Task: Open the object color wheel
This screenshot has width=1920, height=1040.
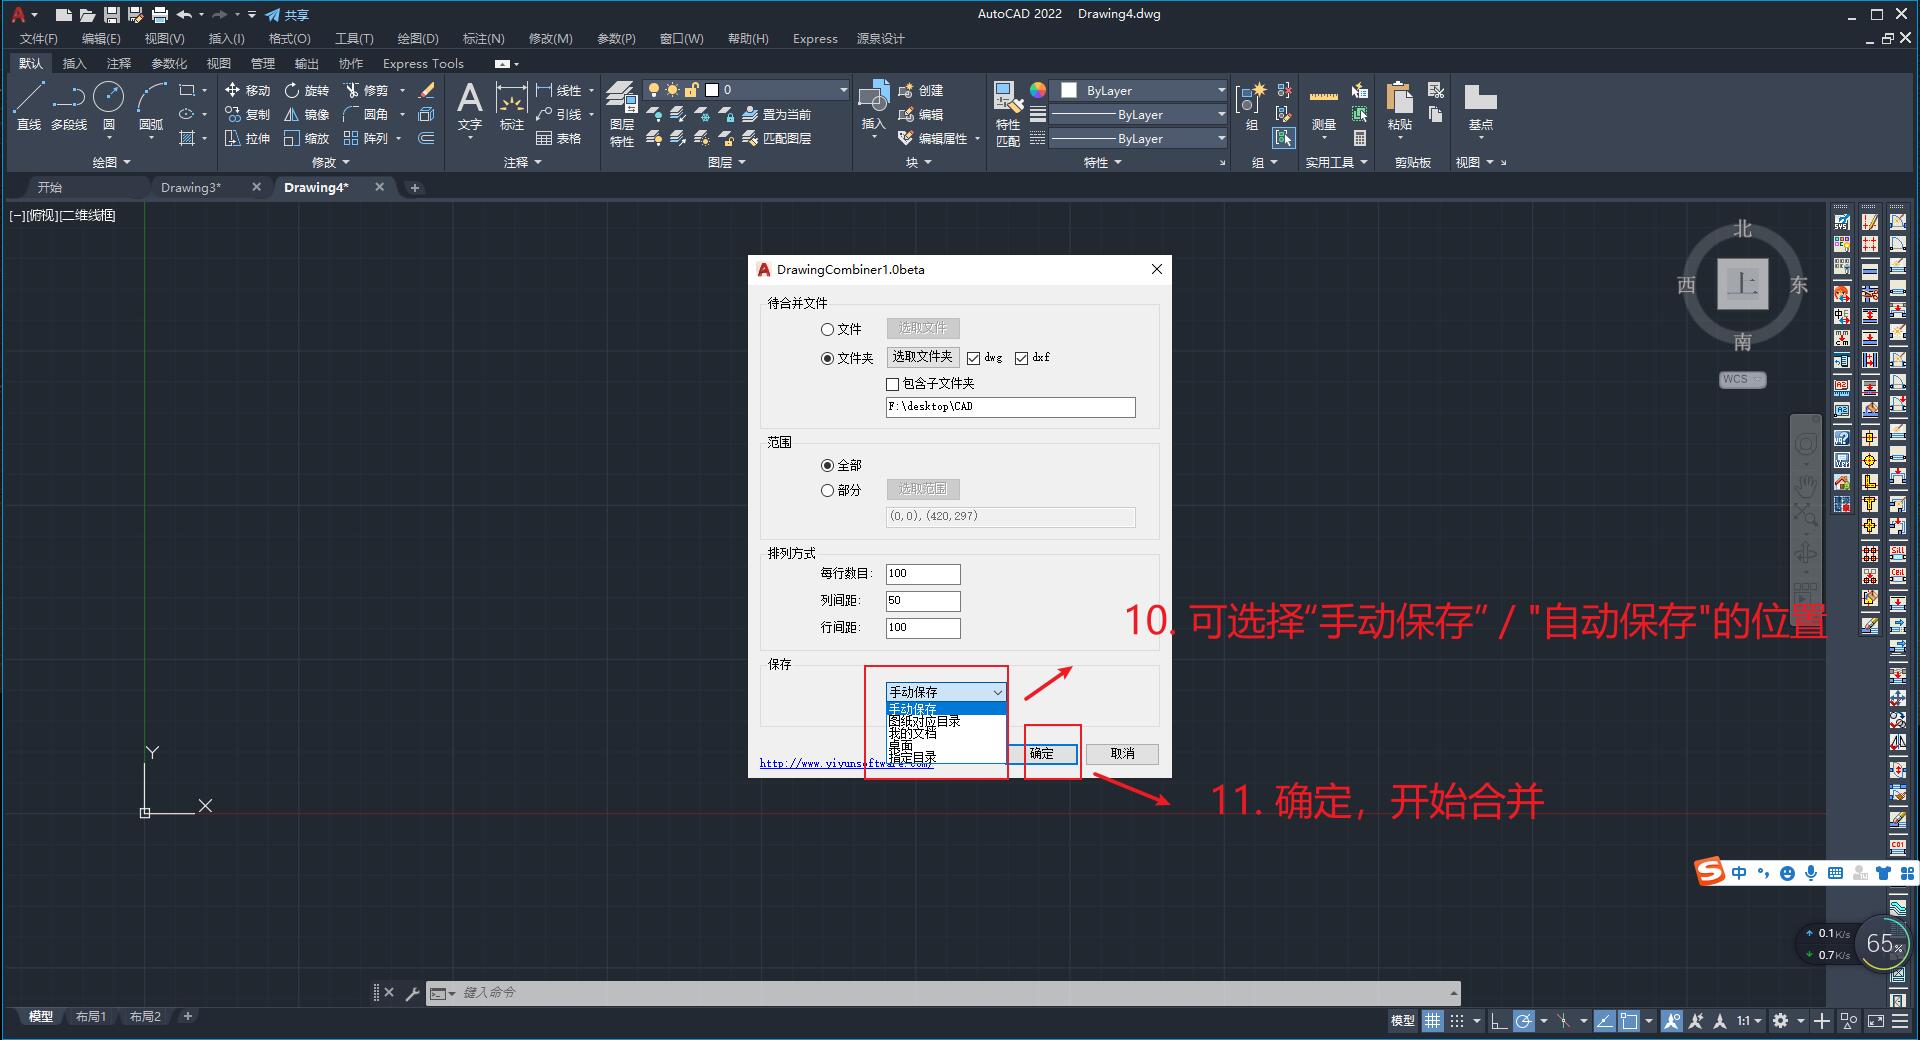Action: click(x=1038, y=90)
